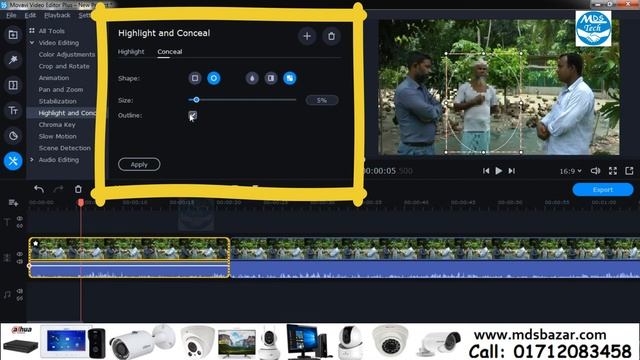Screen dimensions: 640x360
Task: Toggle title track link icon
Action: tap(20, 225)
